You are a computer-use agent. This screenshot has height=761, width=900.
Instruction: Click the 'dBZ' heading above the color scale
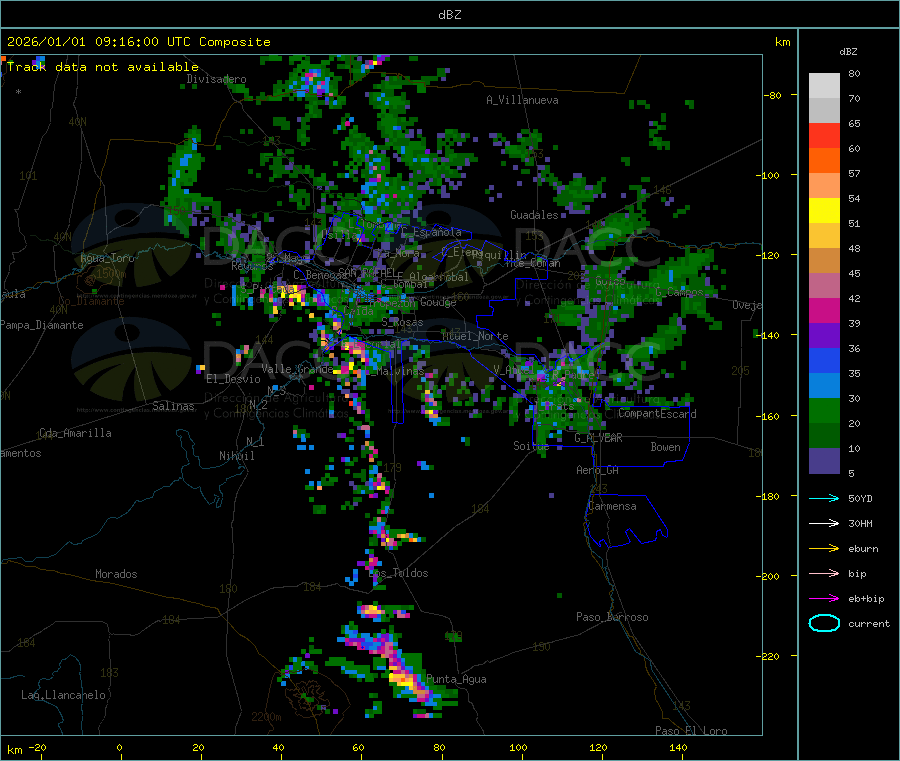pos(848,52)
